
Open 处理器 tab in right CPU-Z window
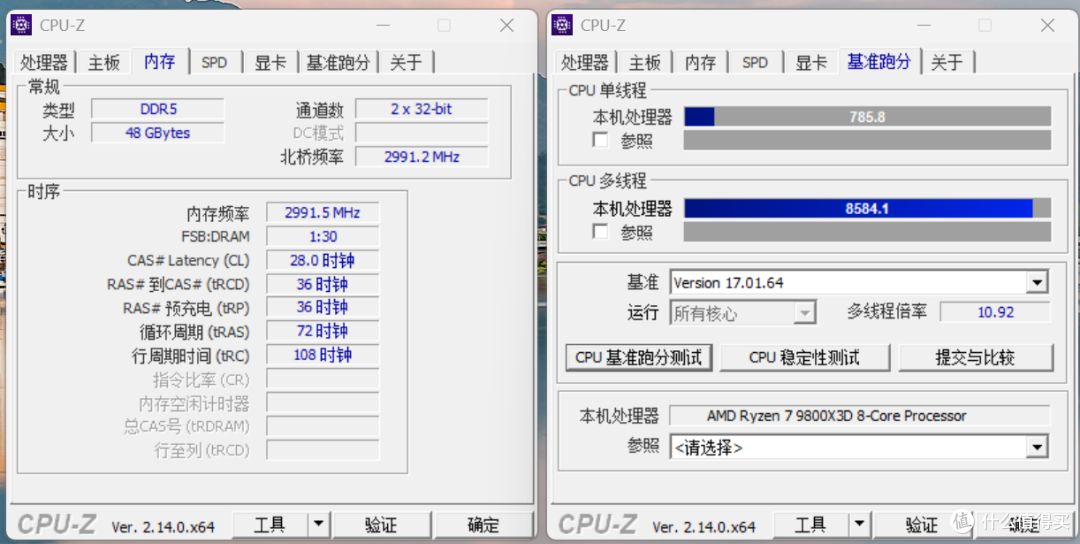click(585, 63)
